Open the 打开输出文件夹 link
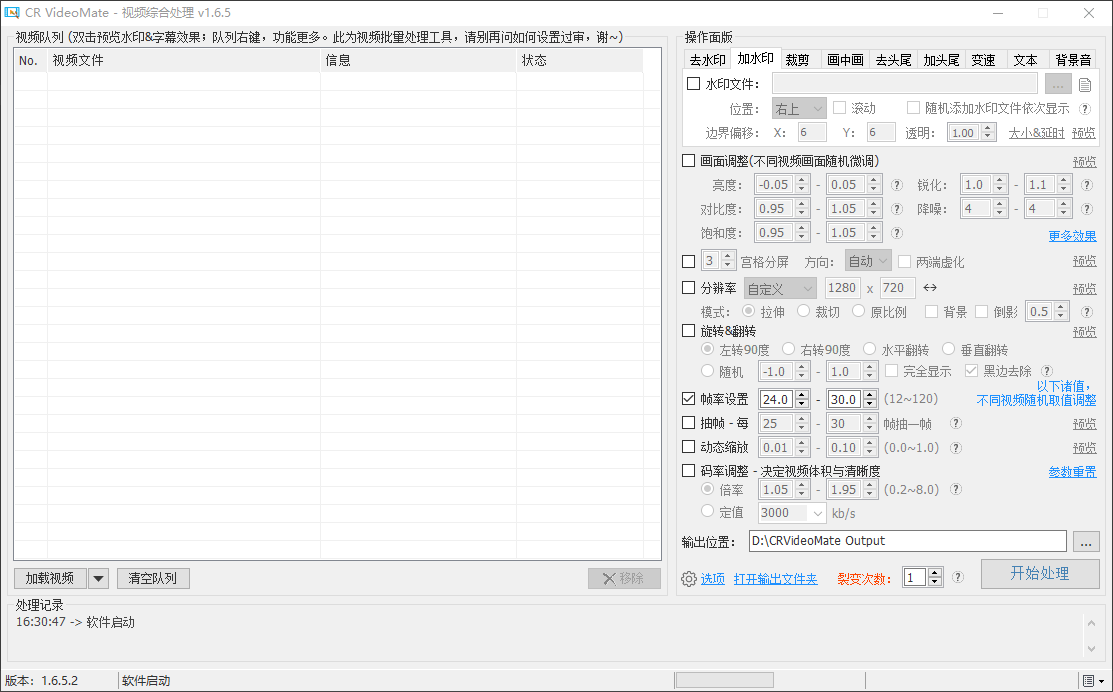The height and width of the screenshot is (692, 1113). point(775,579)
